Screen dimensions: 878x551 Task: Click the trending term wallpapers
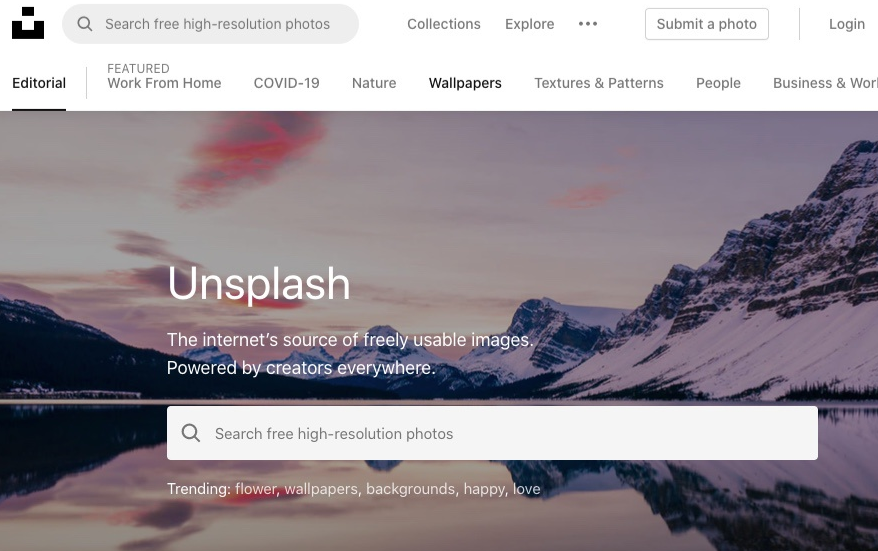point(321,489)
